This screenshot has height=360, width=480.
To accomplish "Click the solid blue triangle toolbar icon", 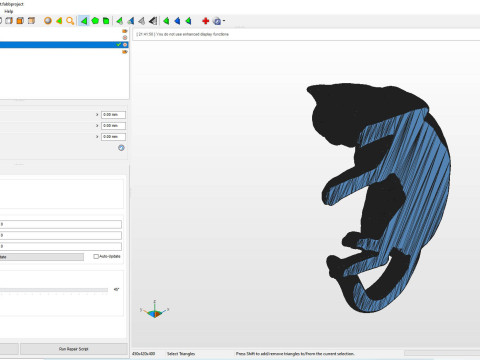I will [x=177, y=21].
